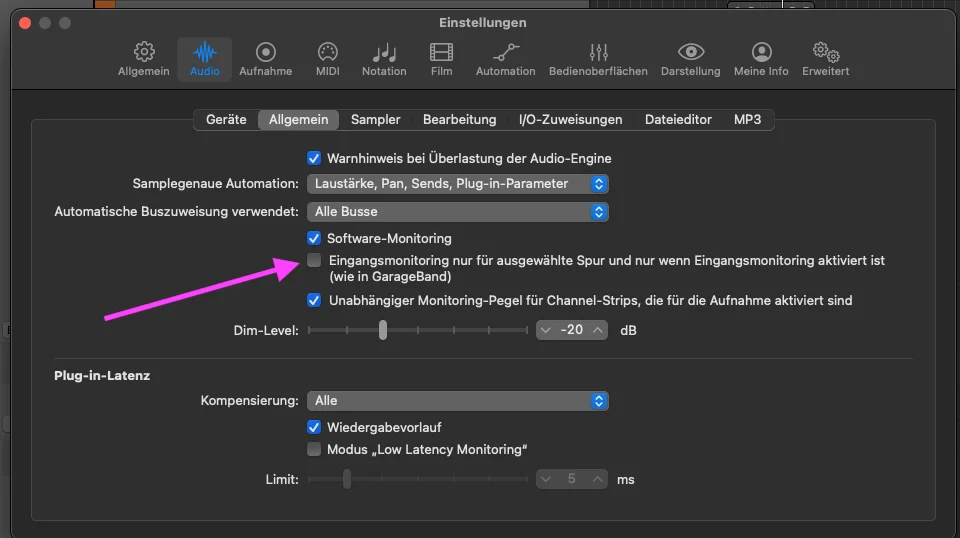This screenshot has width=960, height=538.
Task: Open the MIDI settings pane
Action: 328,59
